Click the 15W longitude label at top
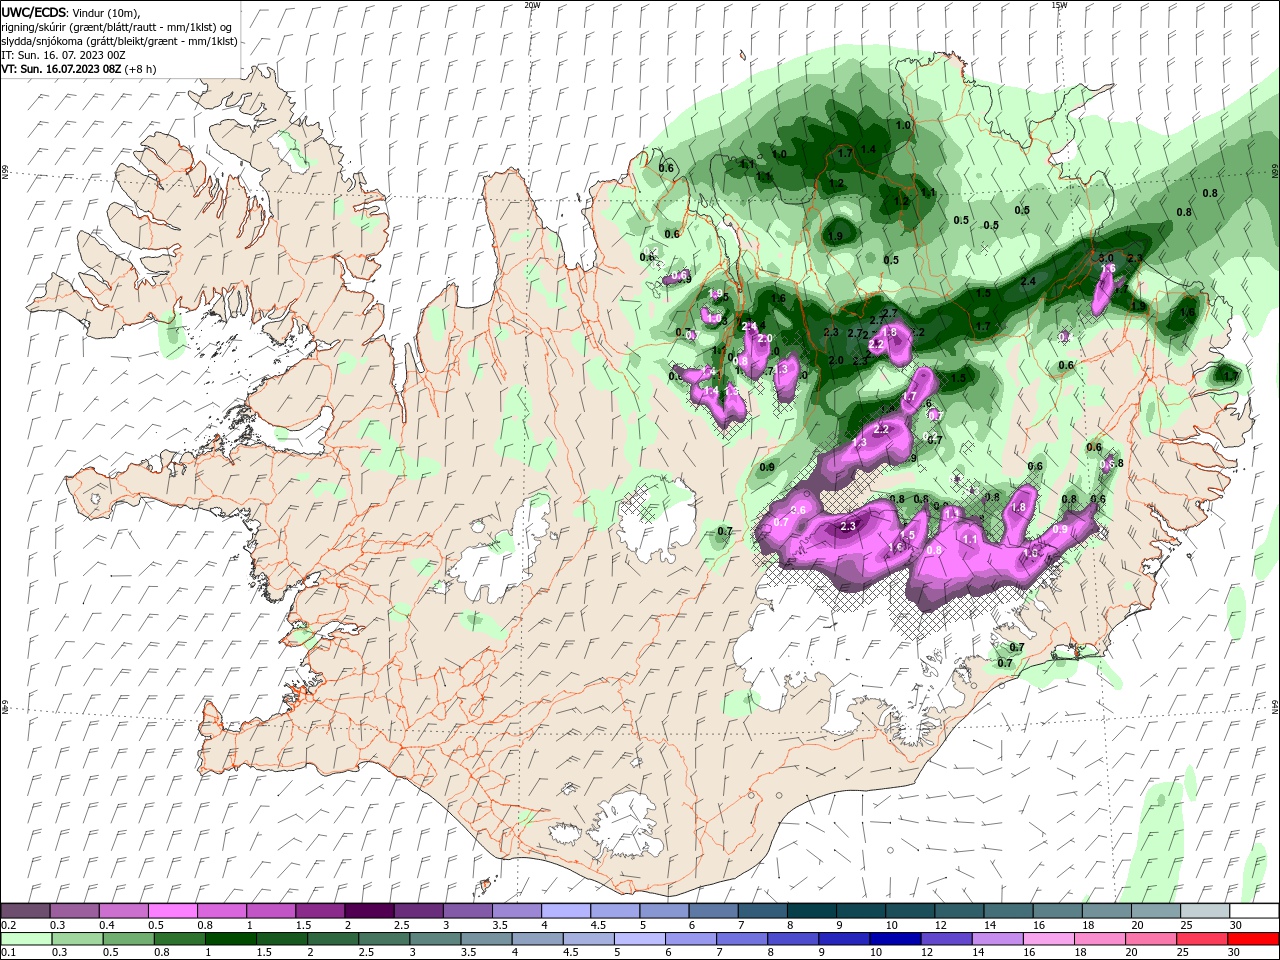The width and height of the screenshot is (1280, 960). point(1059,5)
